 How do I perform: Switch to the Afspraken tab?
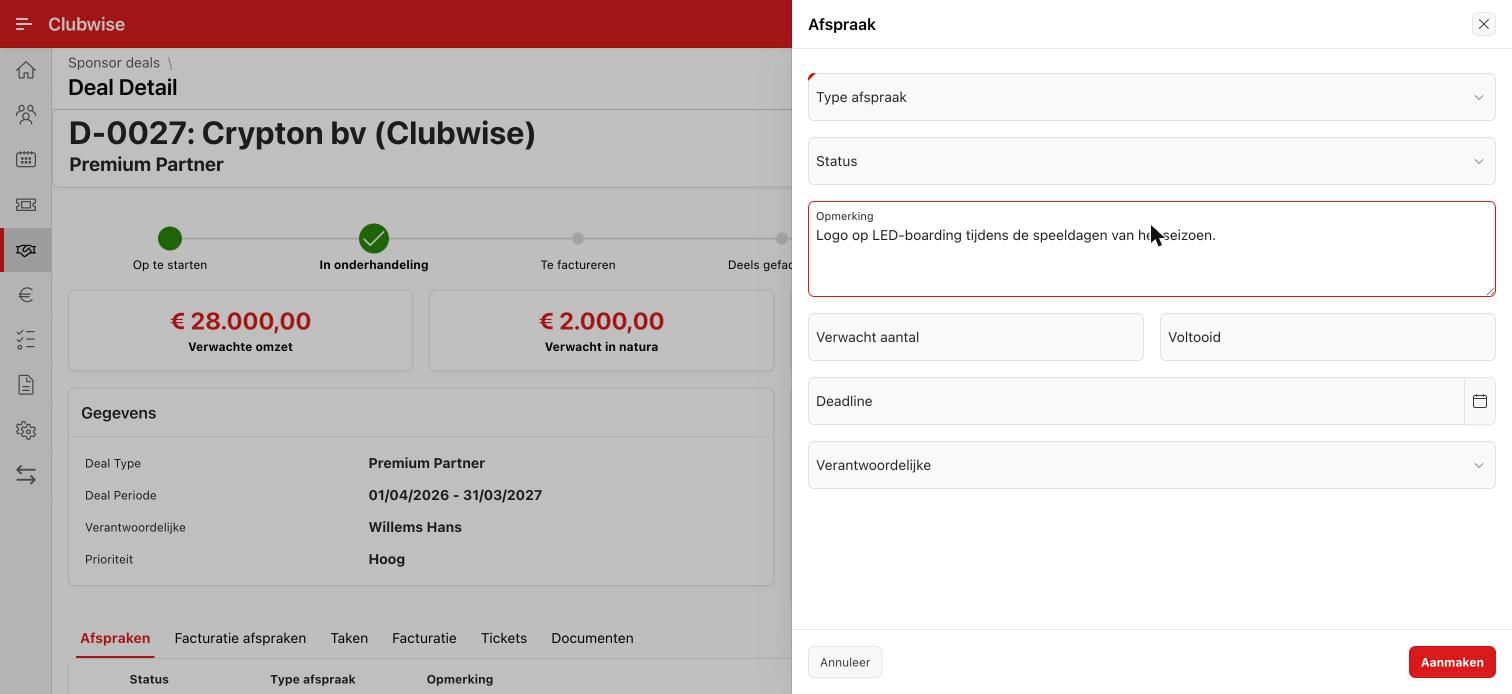pos(115,638)
